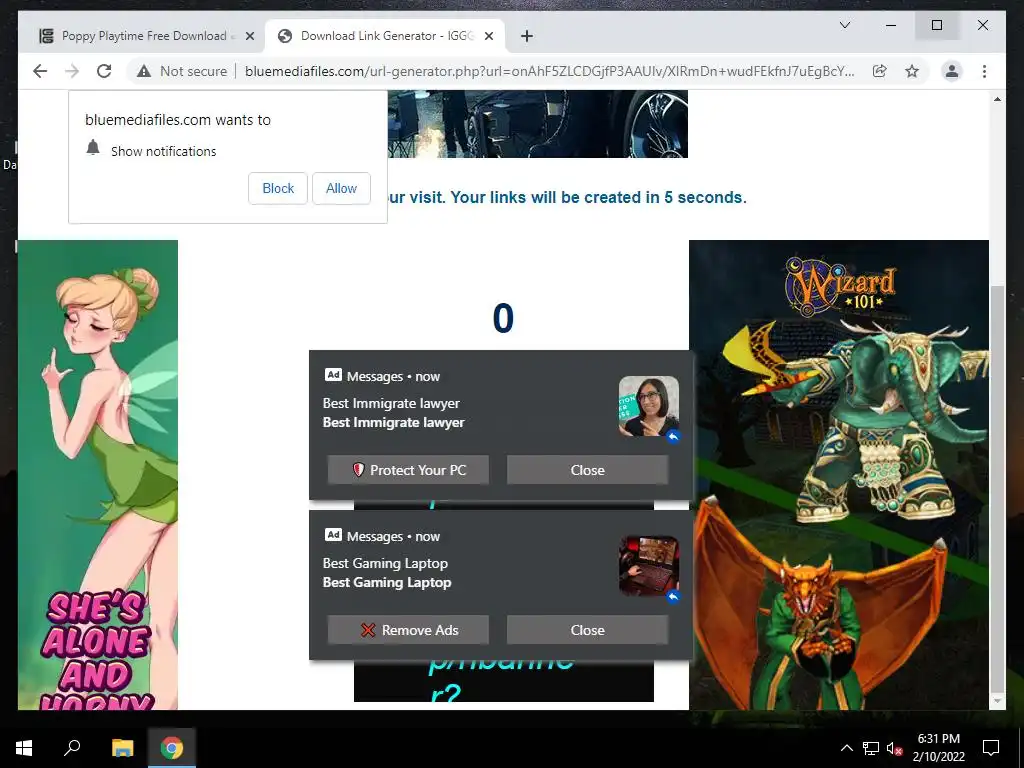View the Not secure site warning icon
Image resolution: width=1024 pixels, height=768 pixels.
click(144, 71)
